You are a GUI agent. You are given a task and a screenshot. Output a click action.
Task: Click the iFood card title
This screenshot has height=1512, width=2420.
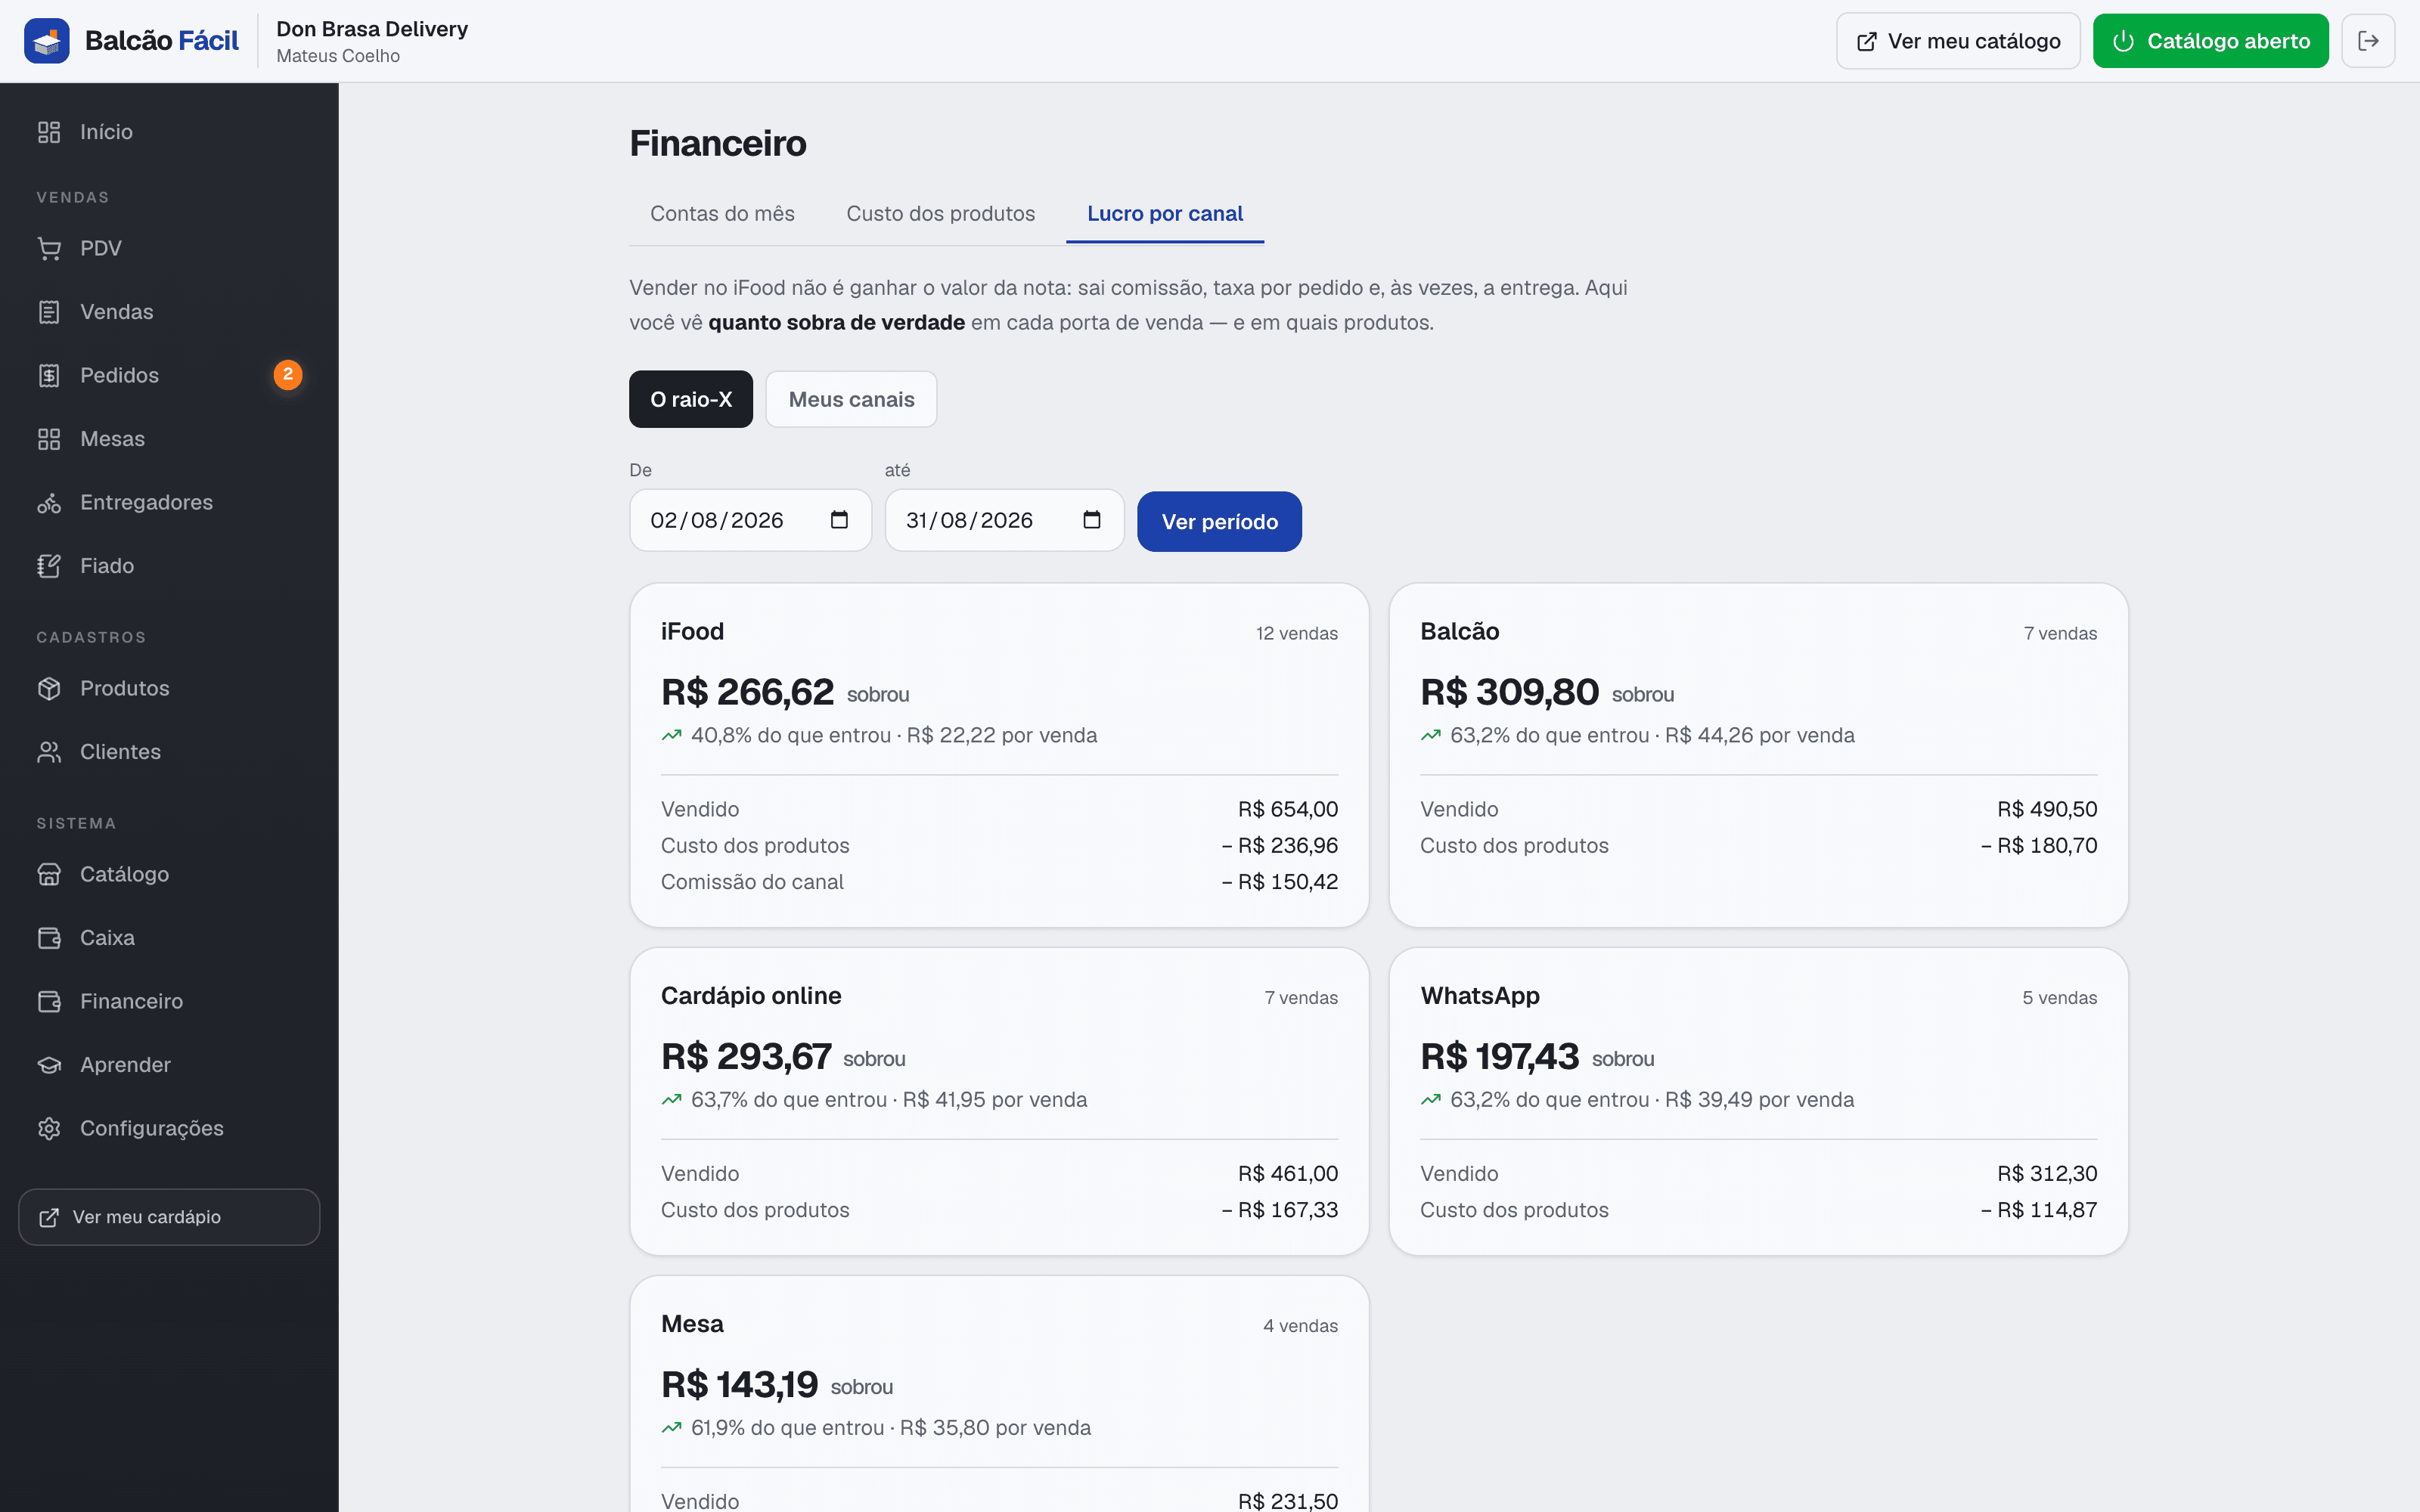point(692,632)
